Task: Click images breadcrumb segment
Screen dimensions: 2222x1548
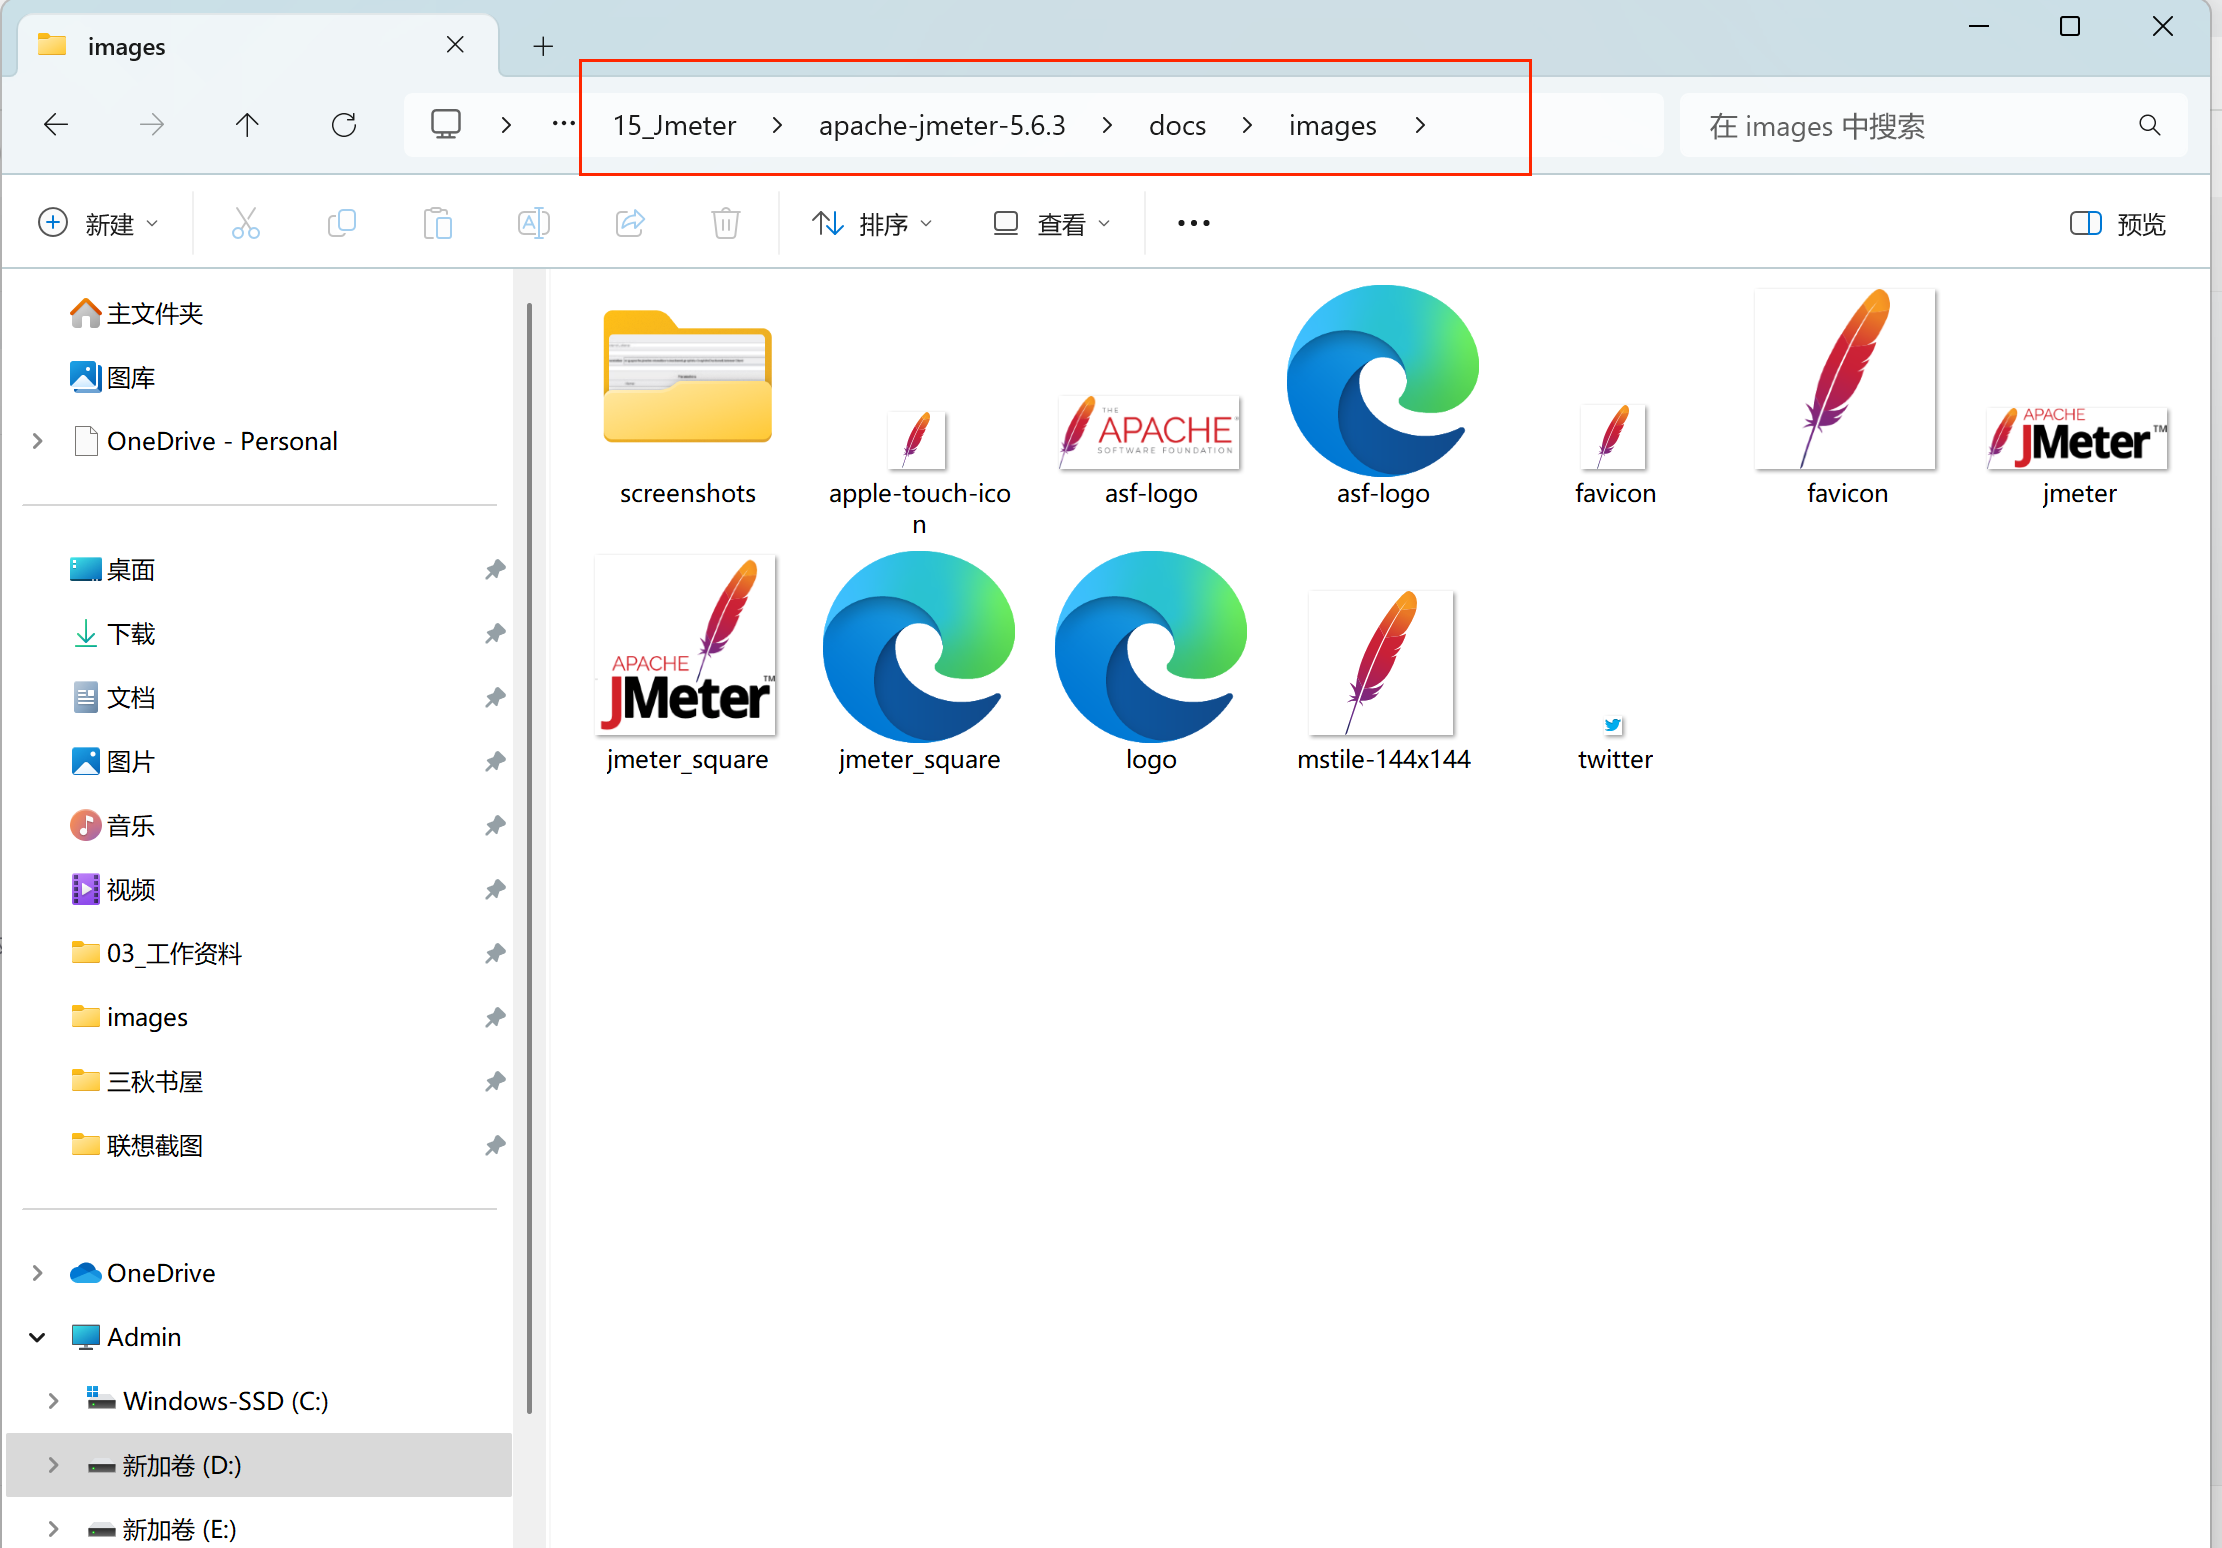Action: 1332,125
